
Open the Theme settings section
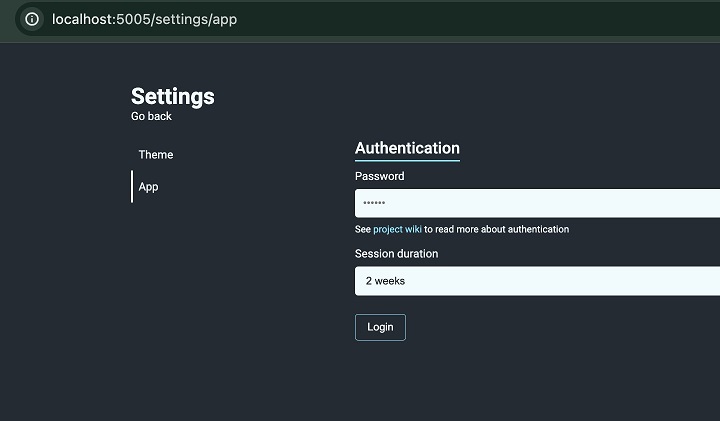tap(156, 155)
